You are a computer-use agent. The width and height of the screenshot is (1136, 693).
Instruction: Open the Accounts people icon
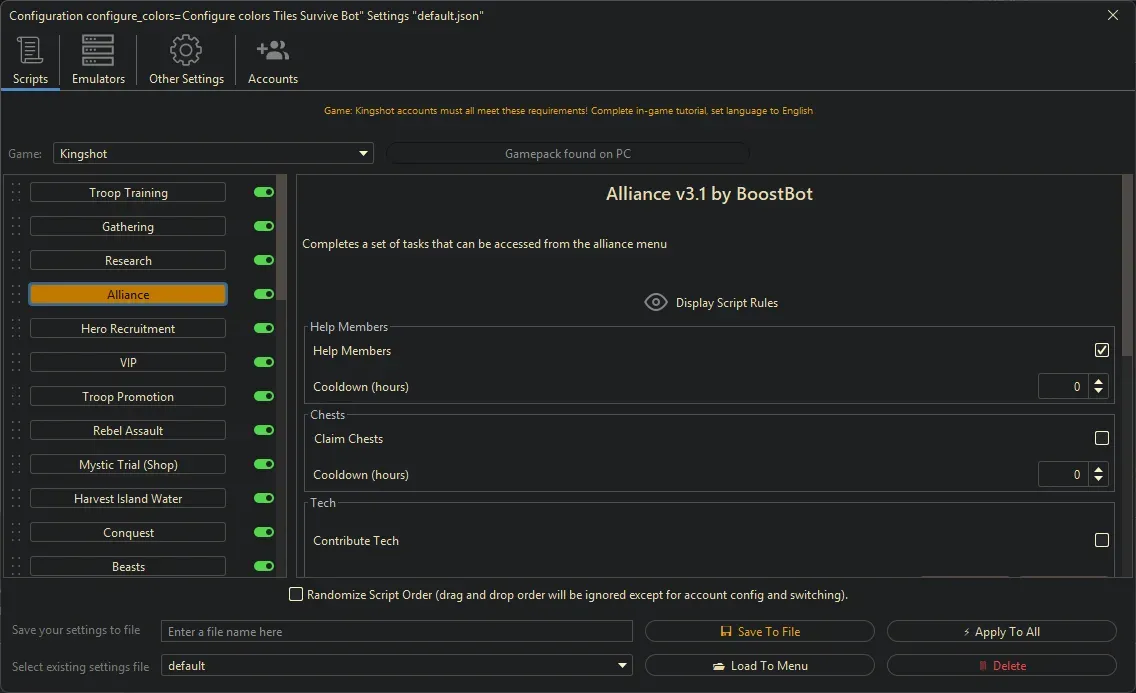pos(272,50)
